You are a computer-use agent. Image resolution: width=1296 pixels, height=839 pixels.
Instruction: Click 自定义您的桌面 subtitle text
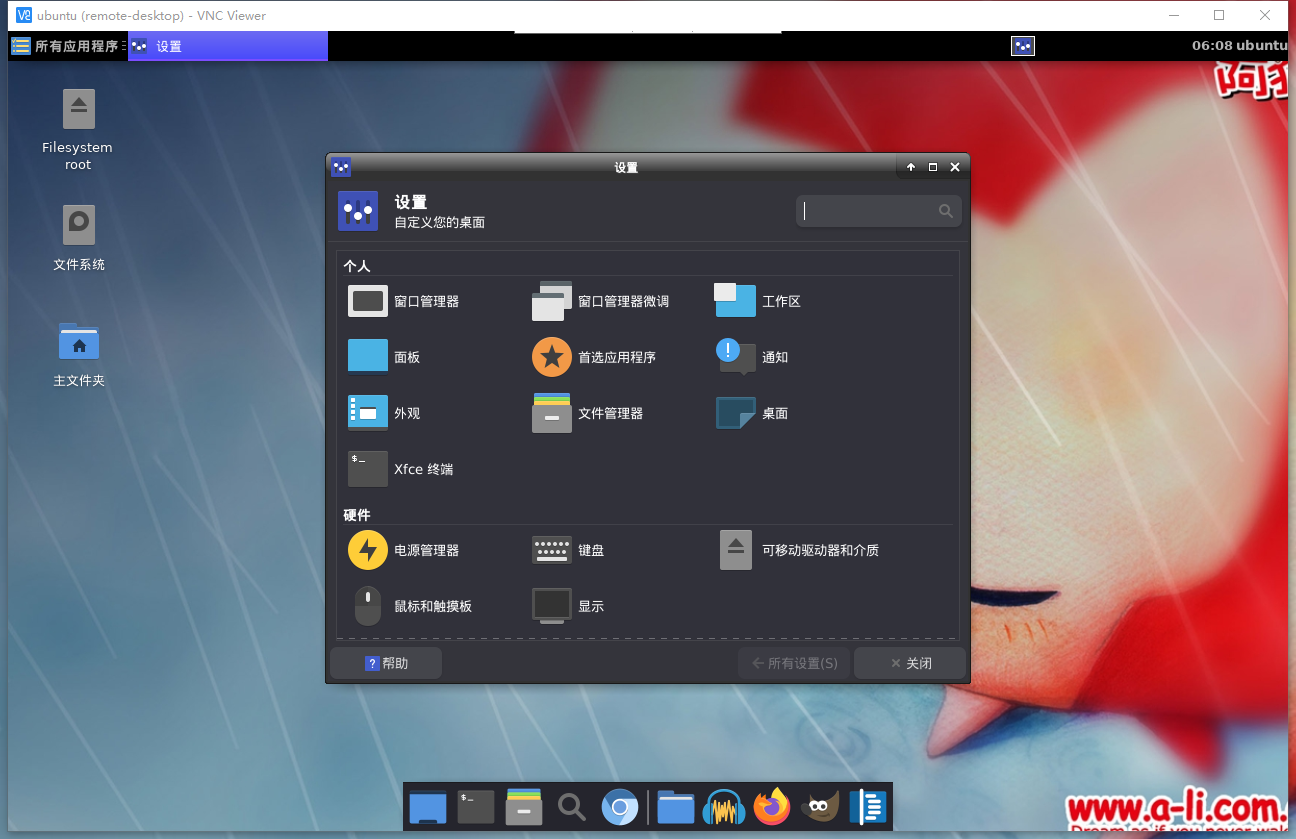point(440,222)
